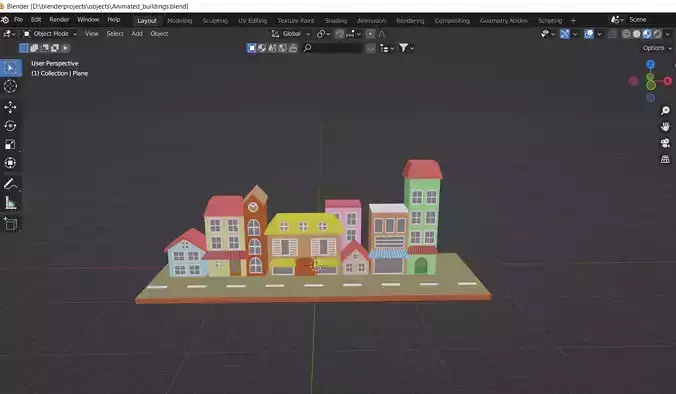Select the Rotate tool
The width and height of the screenshot is (676, 394).
click(10, 126)
